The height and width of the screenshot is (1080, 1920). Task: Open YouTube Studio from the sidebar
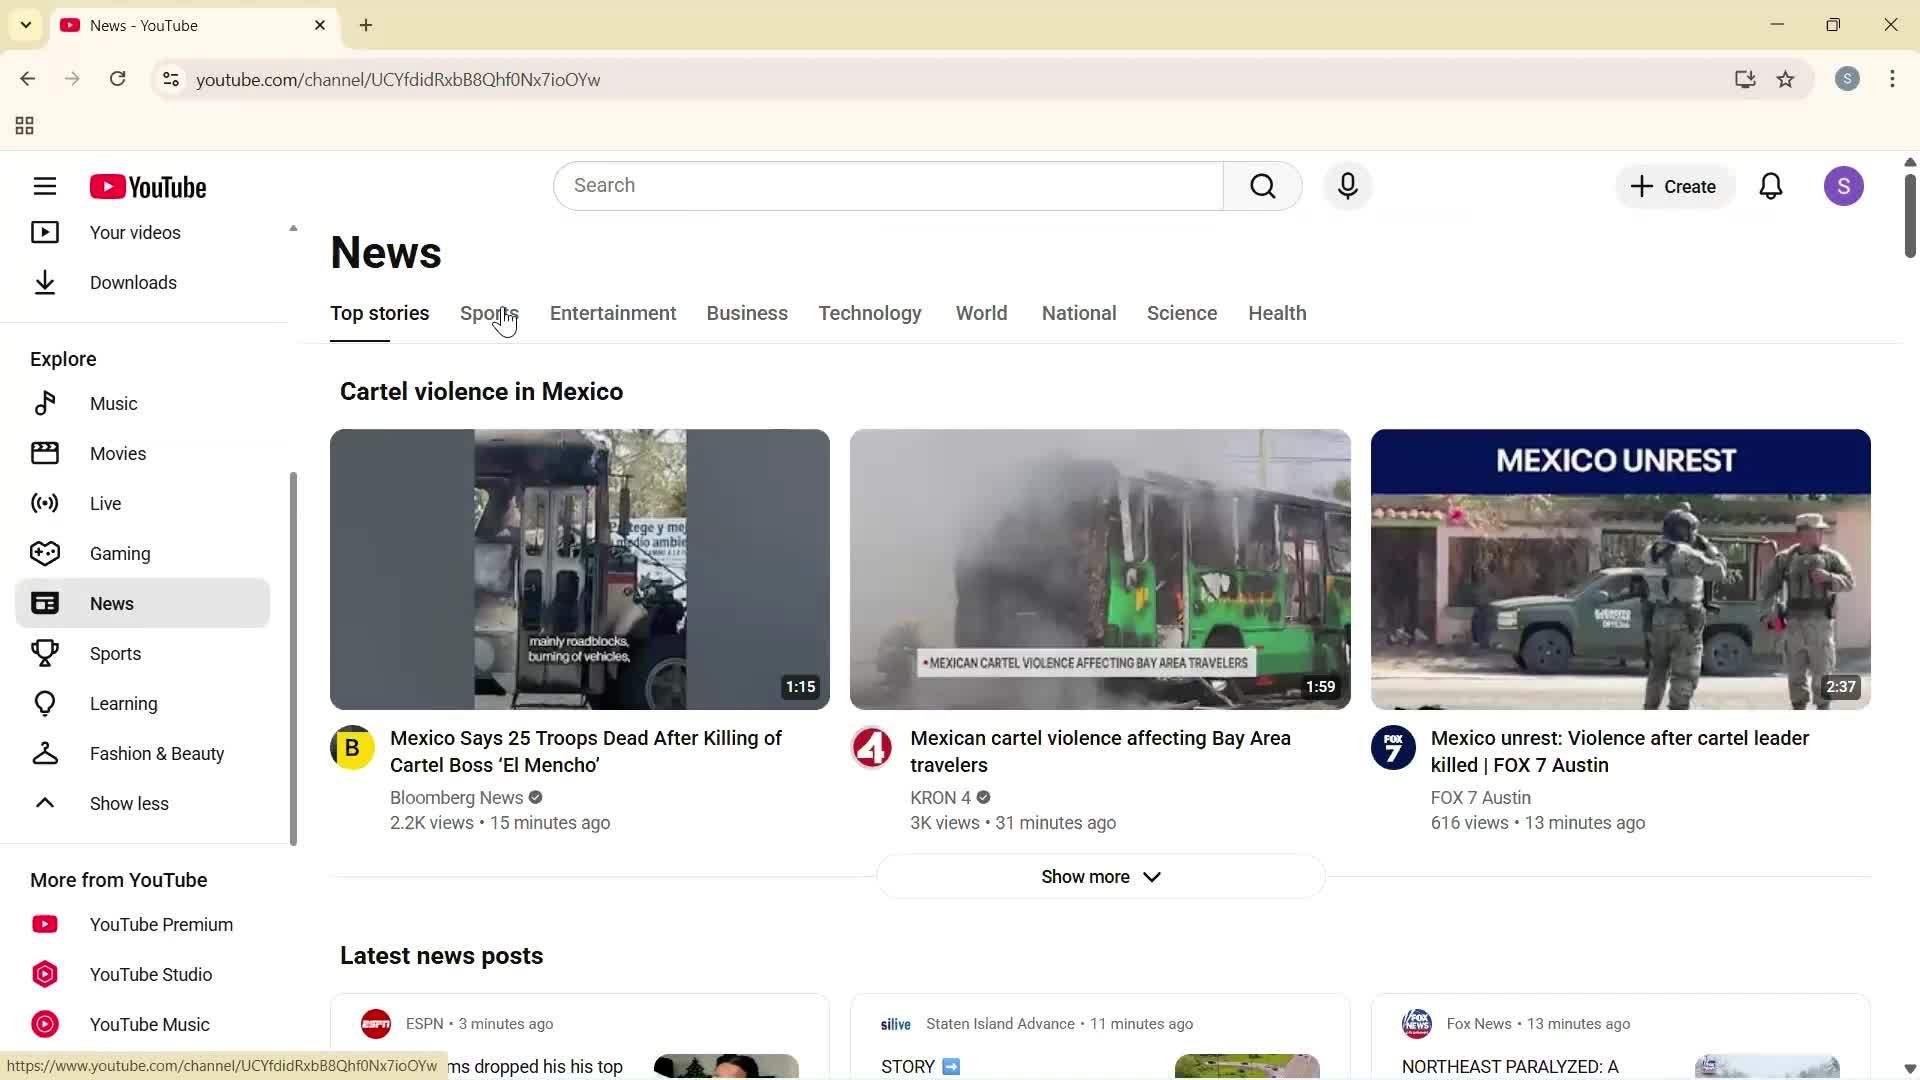pos(151,974)
